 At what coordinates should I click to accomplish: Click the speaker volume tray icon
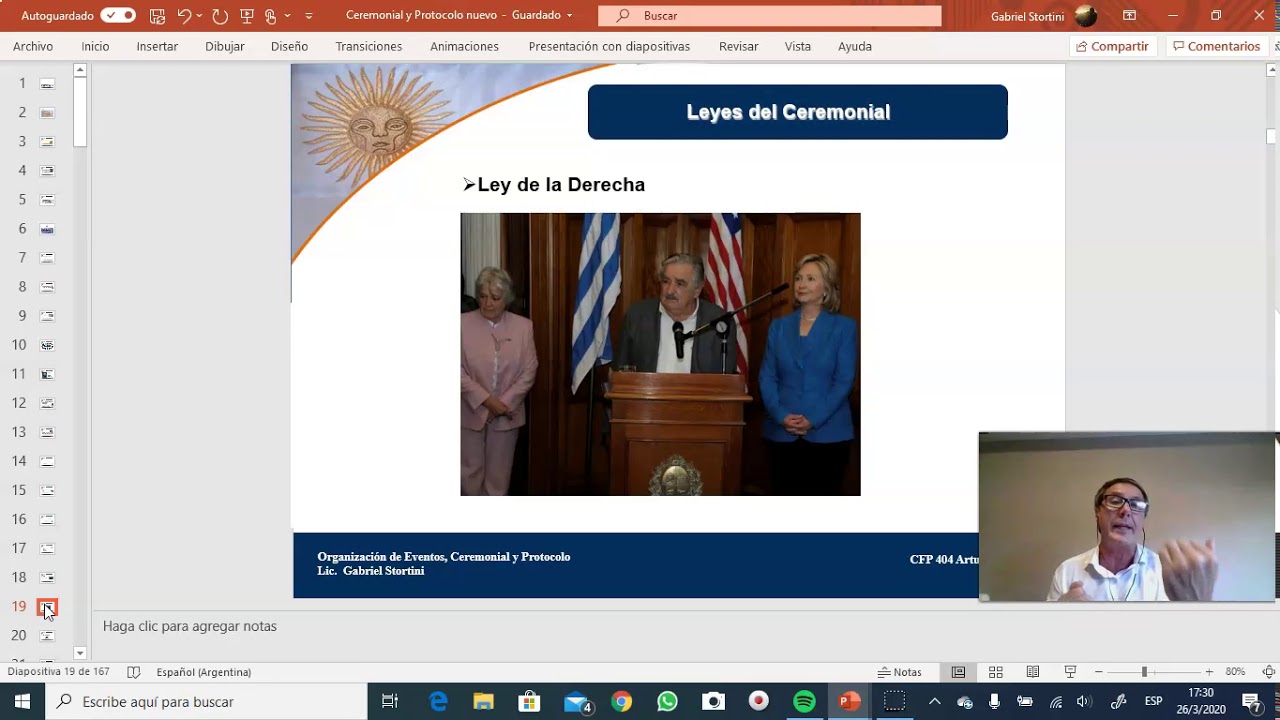click(1084, 702)
